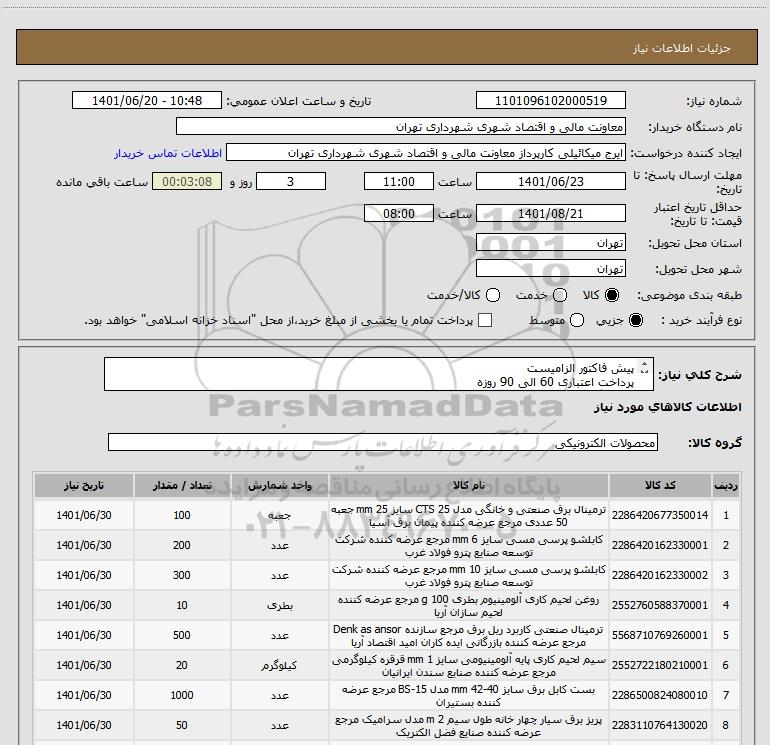Viewport: 770px width, 745px height.
Task: Click the واحد شمارش column header
Action: [x=279, y=486]
